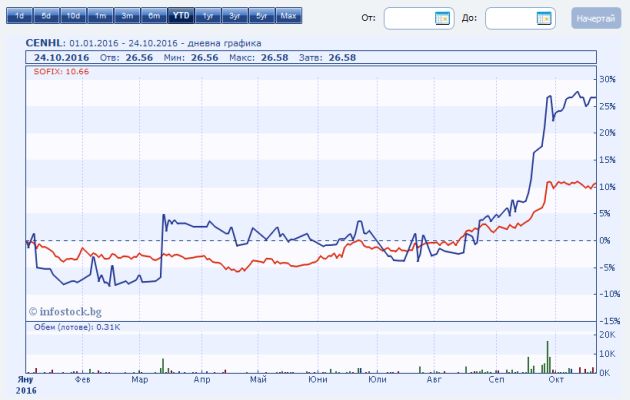Switch chart to 1m range
The image size is (630, 400).
pos(100,16)
